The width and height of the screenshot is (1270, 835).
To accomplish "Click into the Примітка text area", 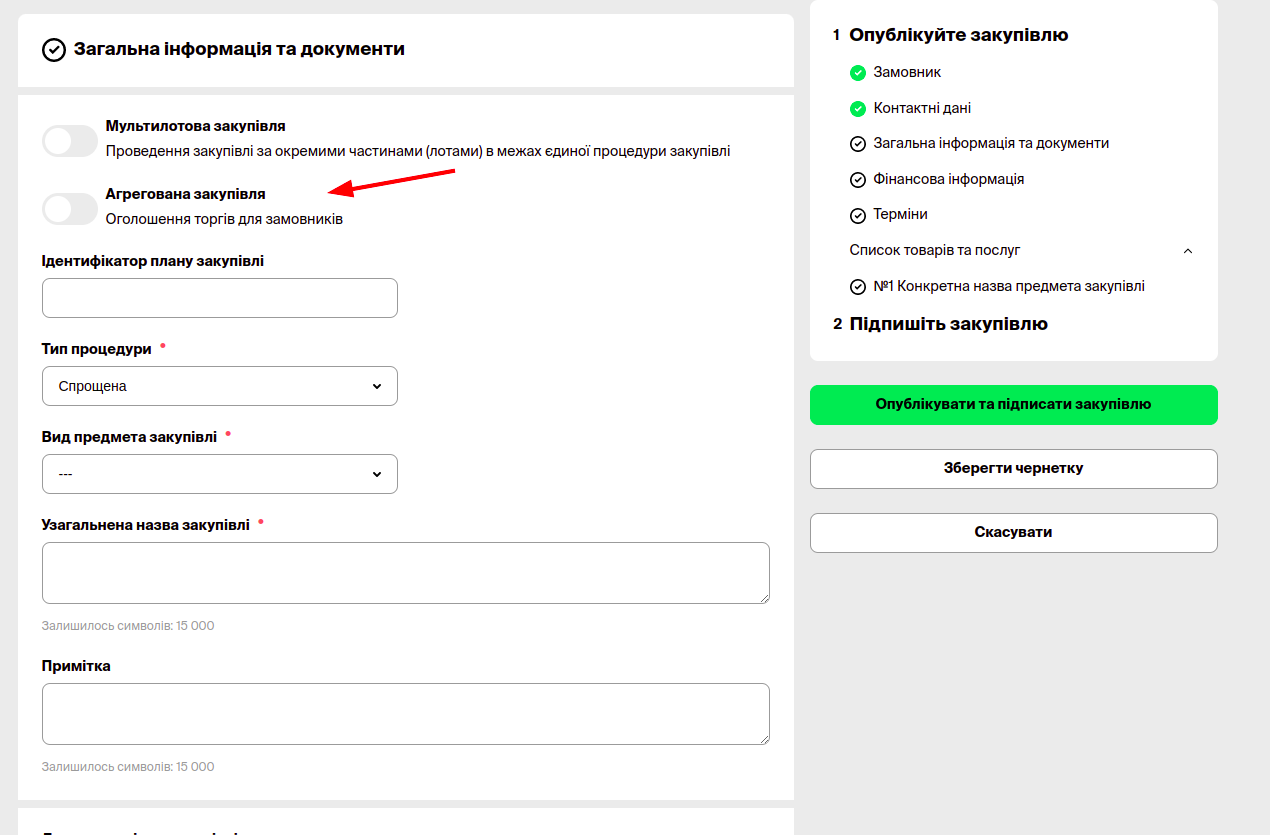I will 405,714.
